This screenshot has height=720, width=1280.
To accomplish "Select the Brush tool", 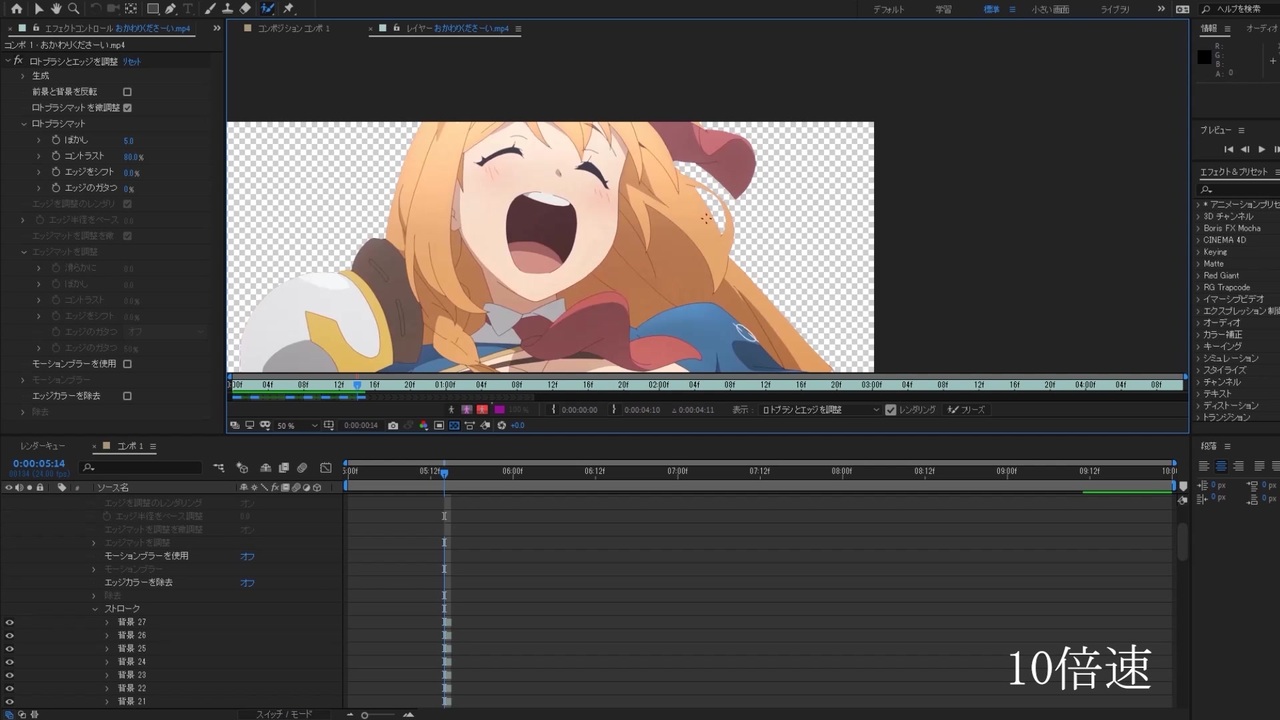I will pyautogui.click(x=208, y=8).
